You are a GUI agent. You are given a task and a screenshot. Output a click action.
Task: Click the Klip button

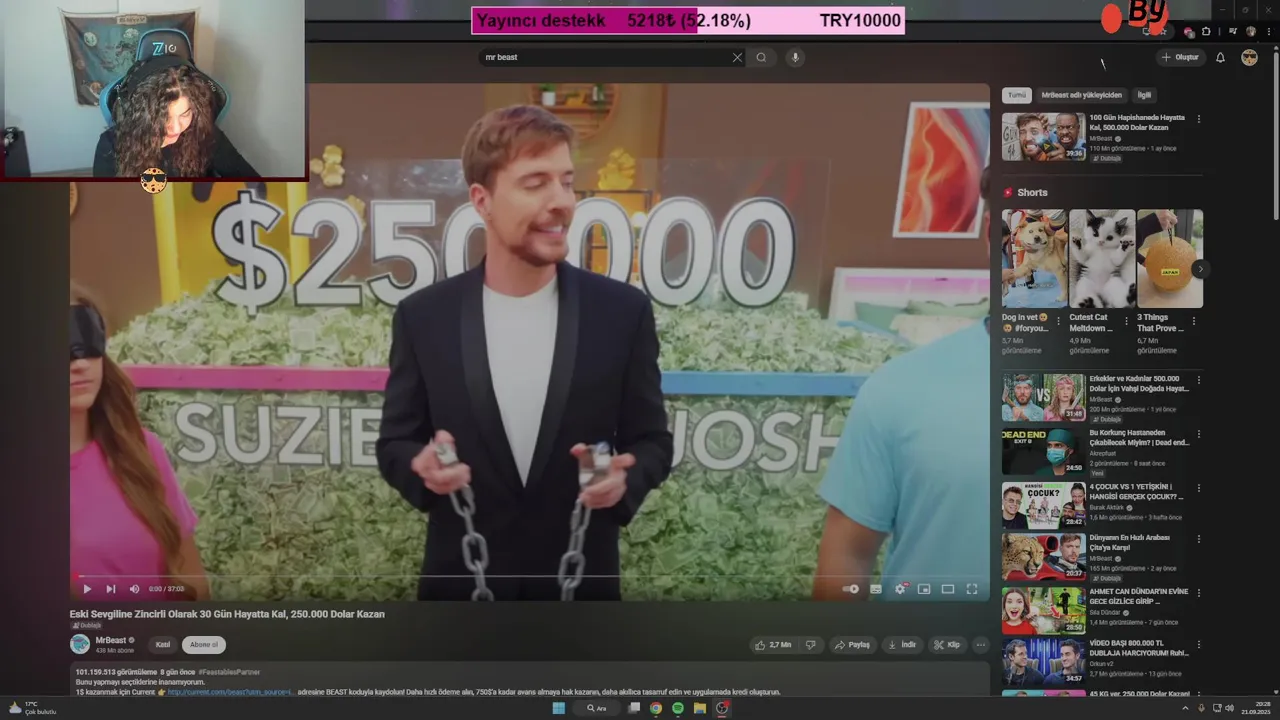click(947, 645)
